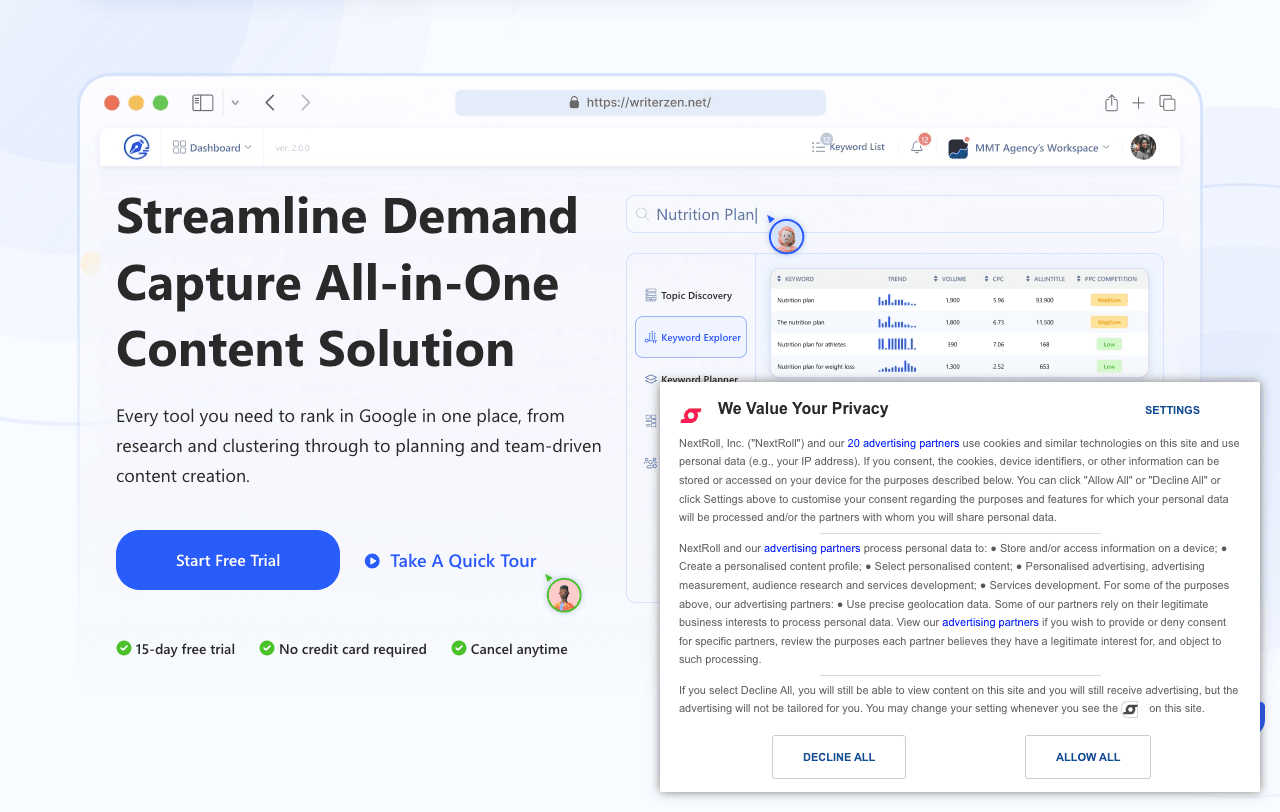Click the cartoon avatar cursor below search box
The height and width of the screenshot is (812, 1280).
pyautogui.click(x=787, y=237)
